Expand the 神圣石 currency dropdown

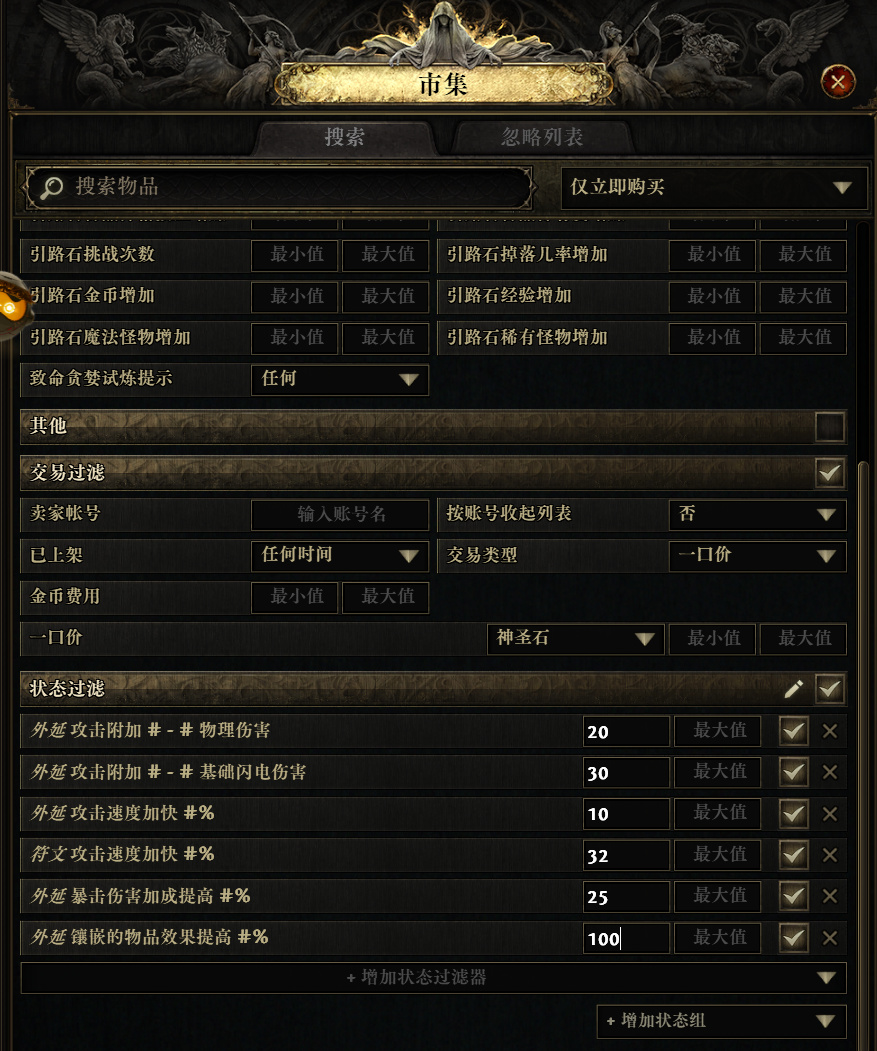pos(575,638)
